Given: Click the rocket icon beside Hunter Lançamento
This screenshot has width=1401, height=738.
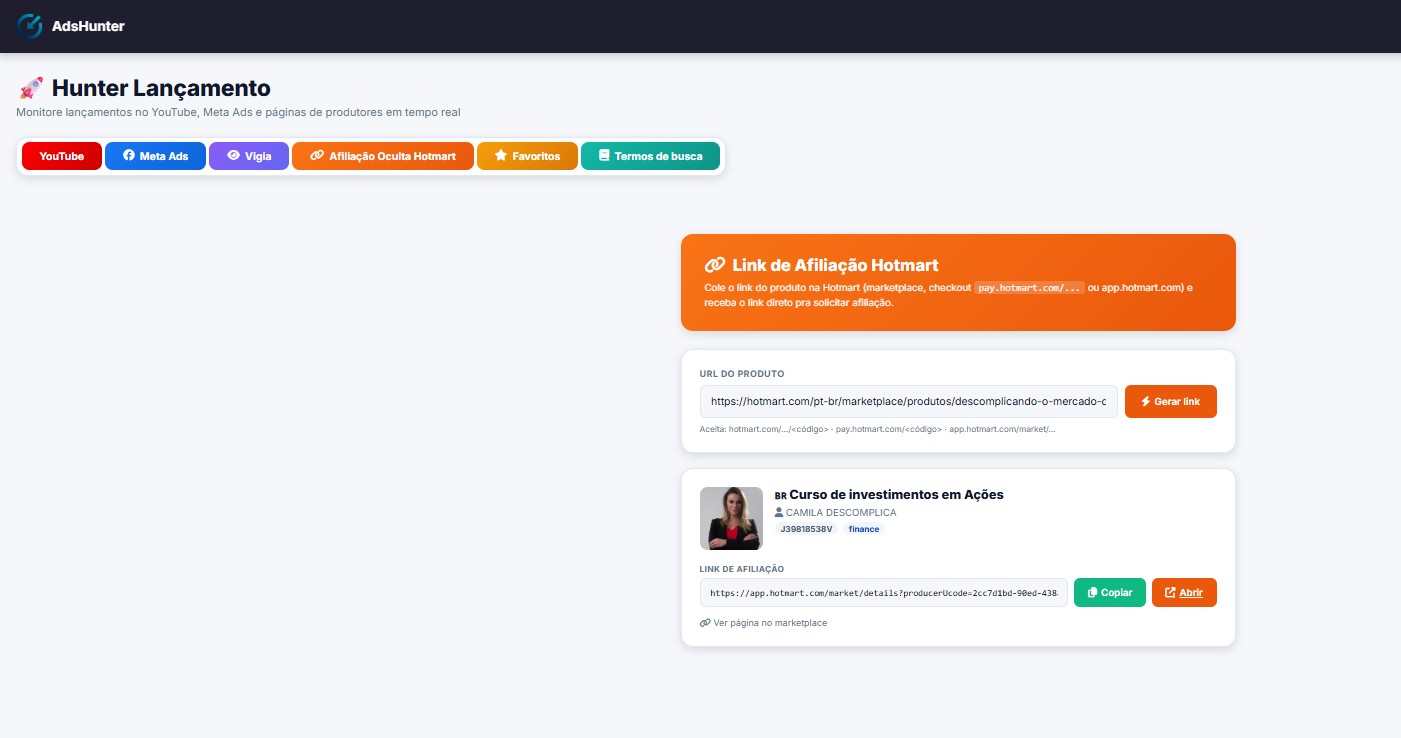Looking at the screenshot, I should [x=31, y=89].
